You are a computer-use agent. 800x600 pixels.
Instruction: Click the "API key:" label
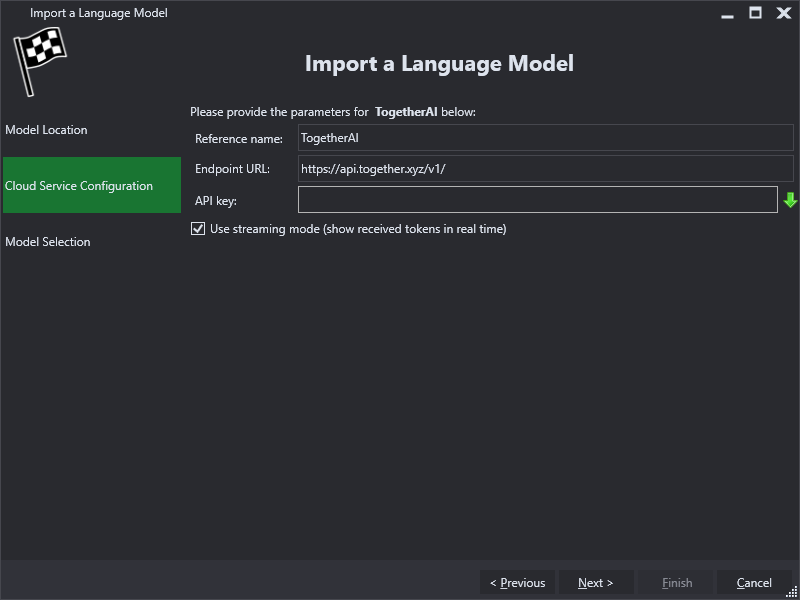(216, 201)
